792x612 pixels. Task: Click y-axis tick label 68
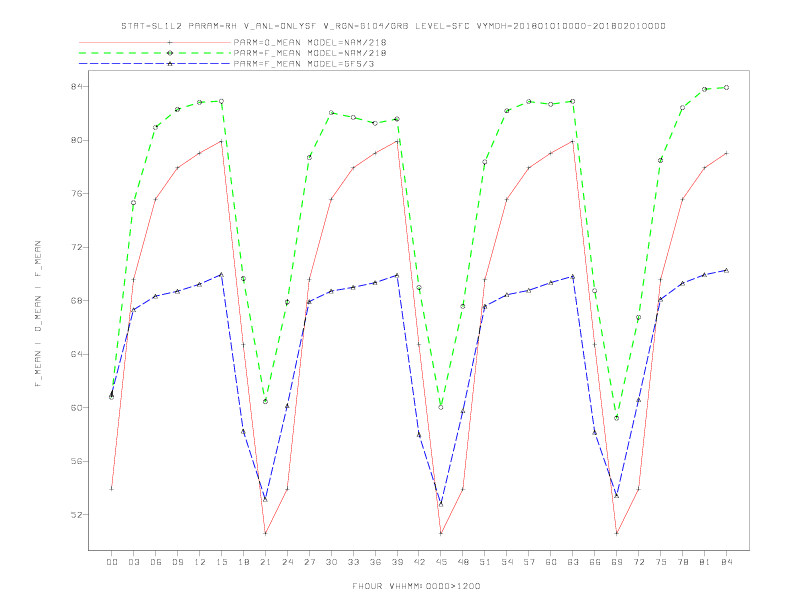(x=76, y=300)
